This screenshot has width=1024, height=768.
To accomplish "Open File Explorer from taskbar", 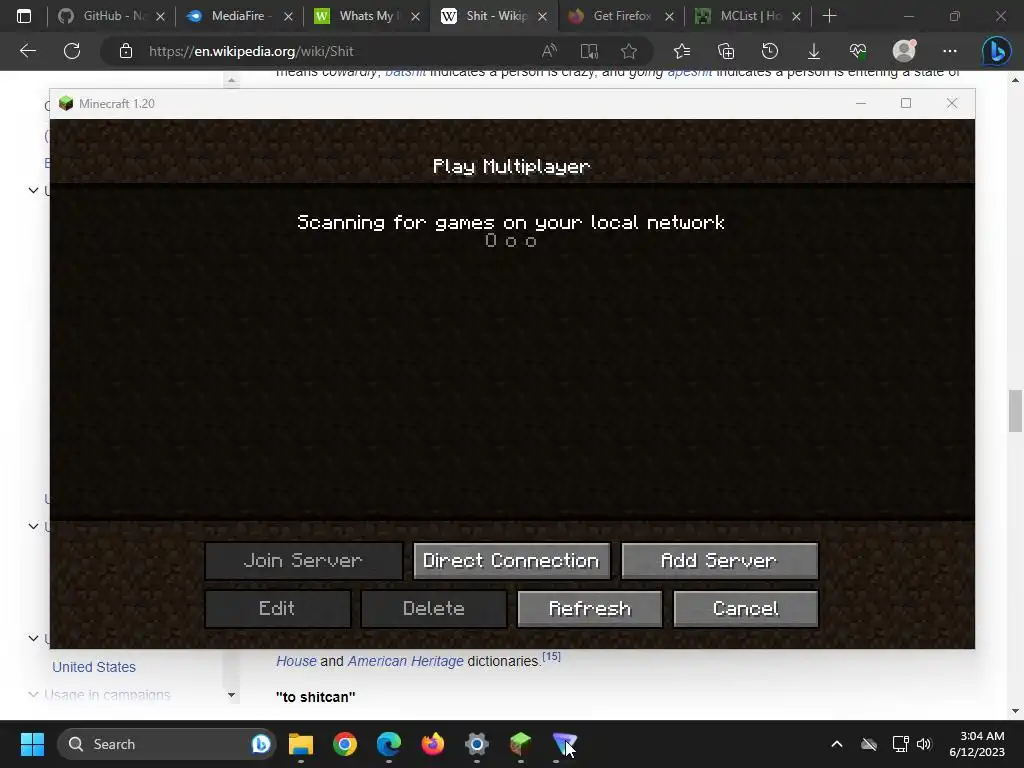I will pos(300,744).
